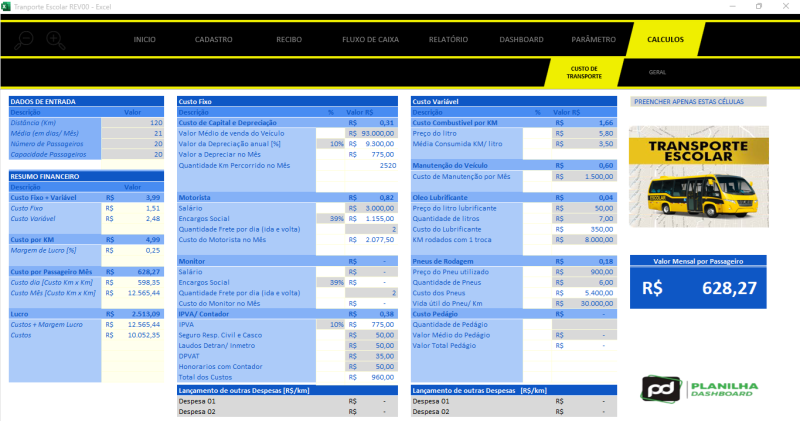Click the Excel app icon in title bar

click(x=8, y=6)
